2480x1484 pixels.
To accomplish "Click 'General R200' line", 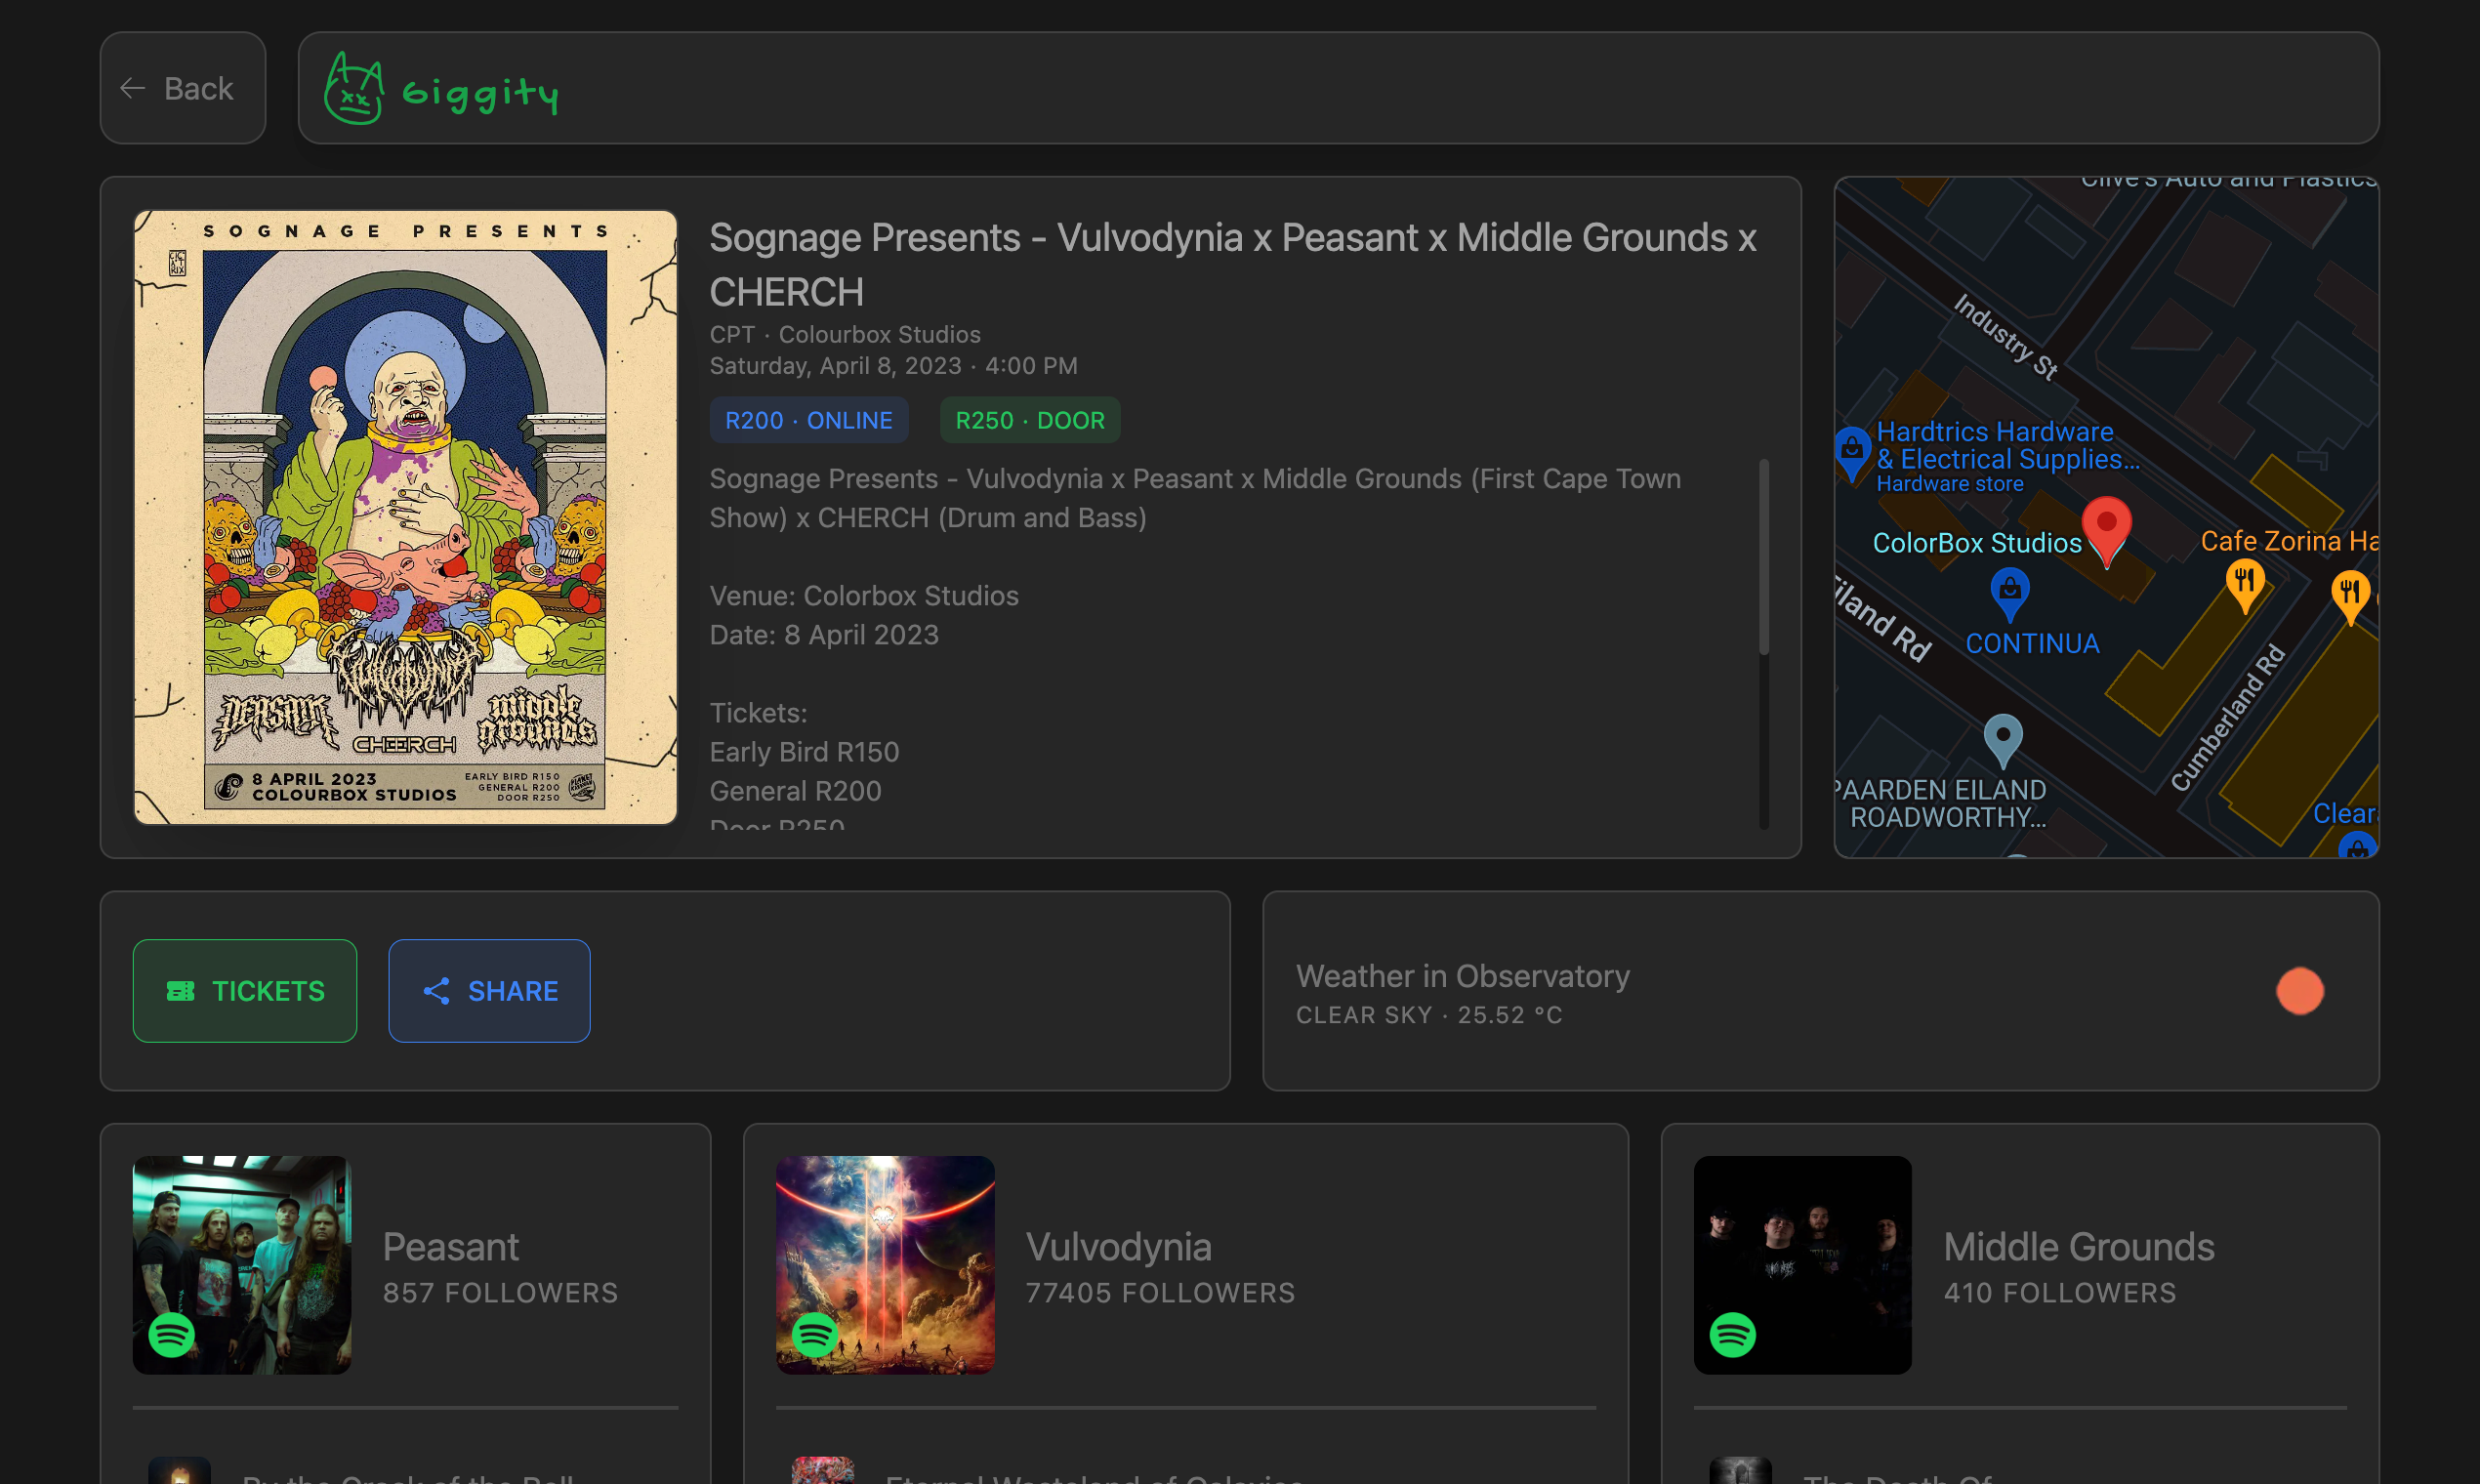I will point(795,791).
